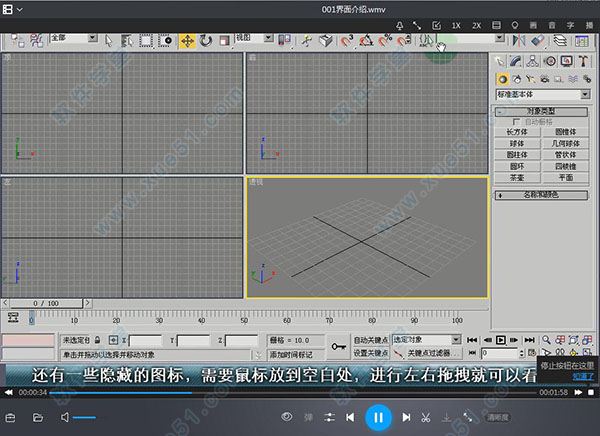Expand the 名称和颜色 rollout
600x436 pixels.
point(541,195)
